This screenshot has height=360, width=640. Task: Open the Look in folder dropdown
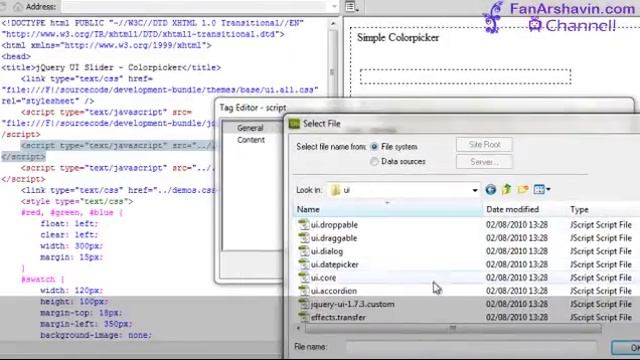coord(474,190)
